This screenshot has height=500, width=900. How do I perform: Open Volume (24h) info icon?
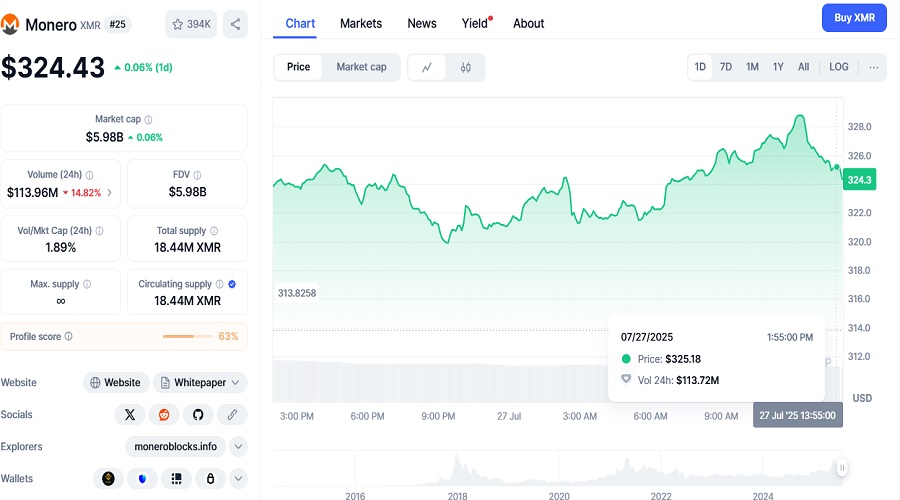(90, 175)
